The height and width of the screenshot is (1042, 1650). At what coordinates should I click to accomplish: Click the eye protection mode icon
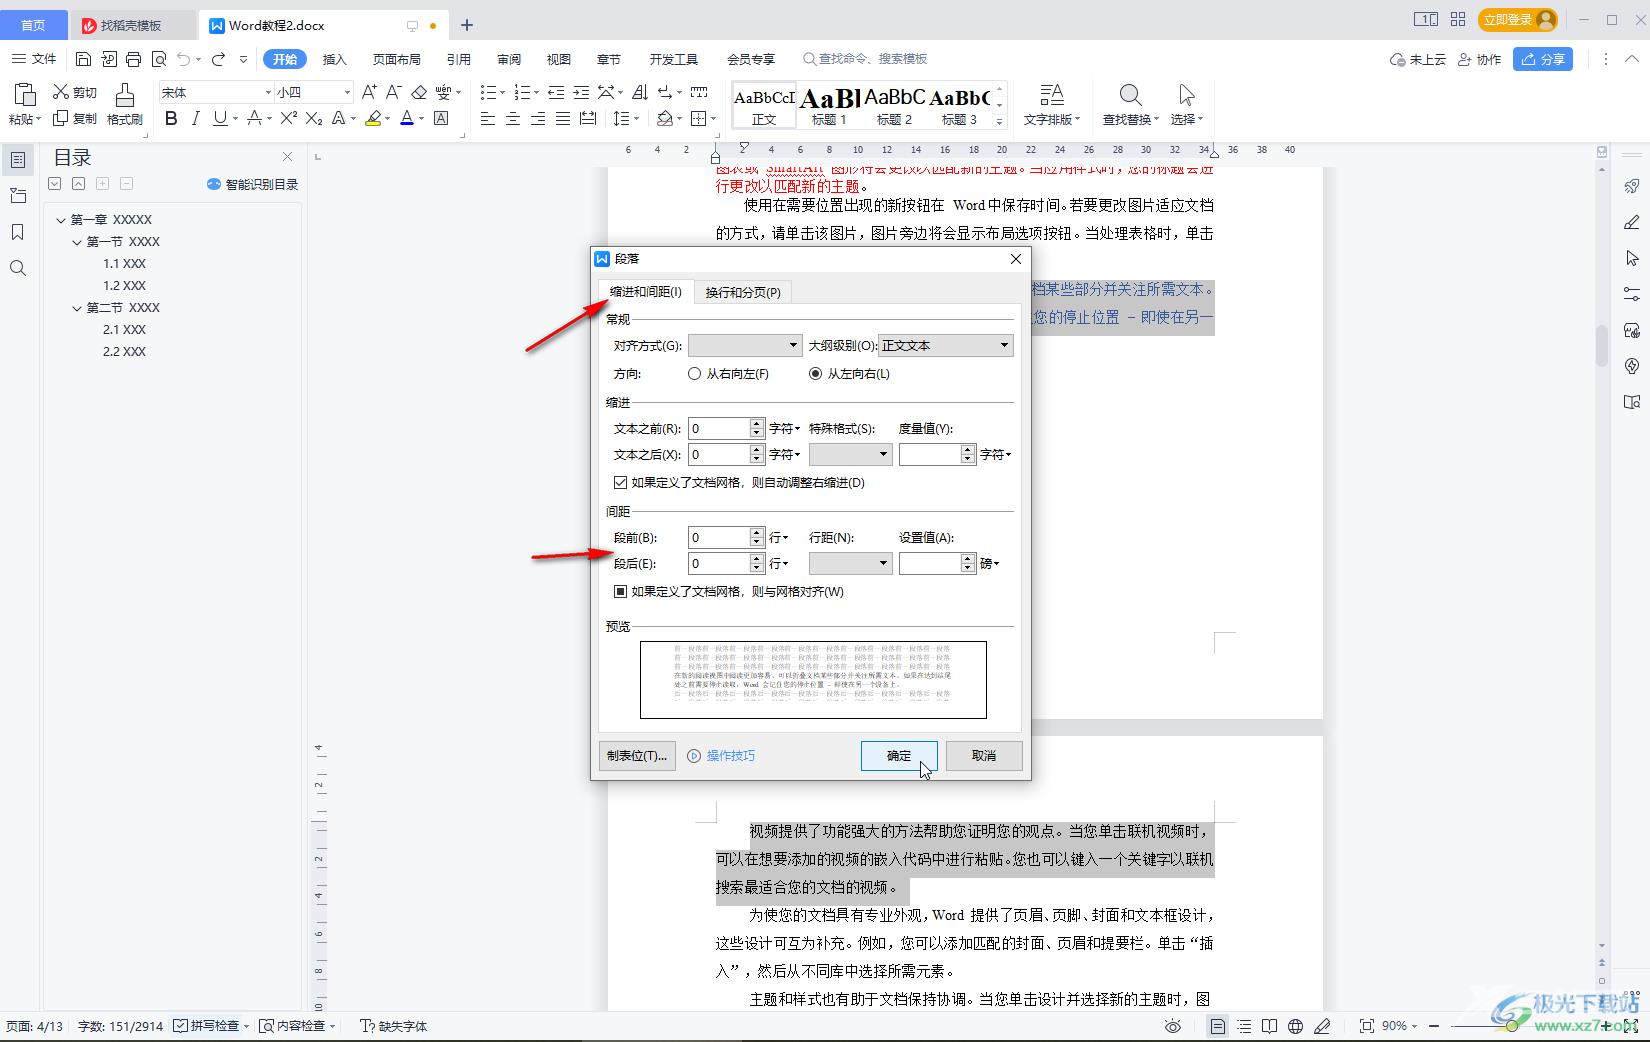(1173, 1026)
